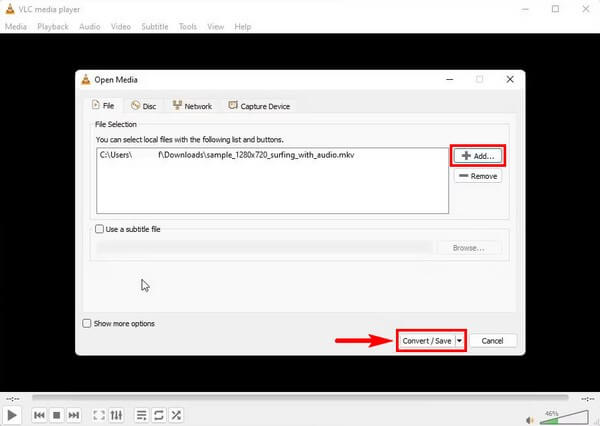Viewport: 600px width, 426px height.
Task: Click the Remove button
Action: [x=478, y=176]
